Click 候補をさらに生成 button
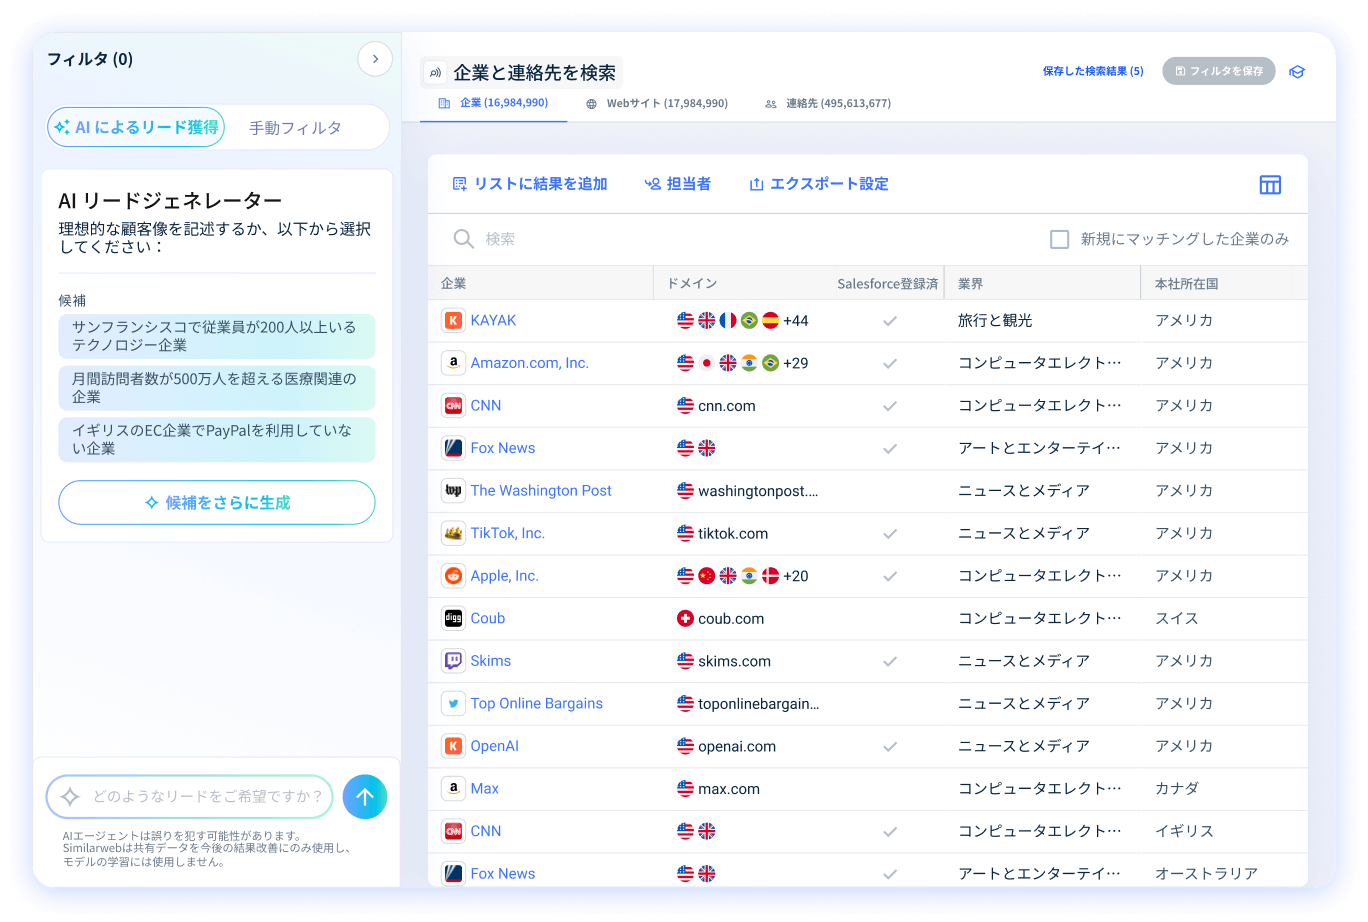The width and height of the screenshot is (1368, 922). (x=217, y=503)
